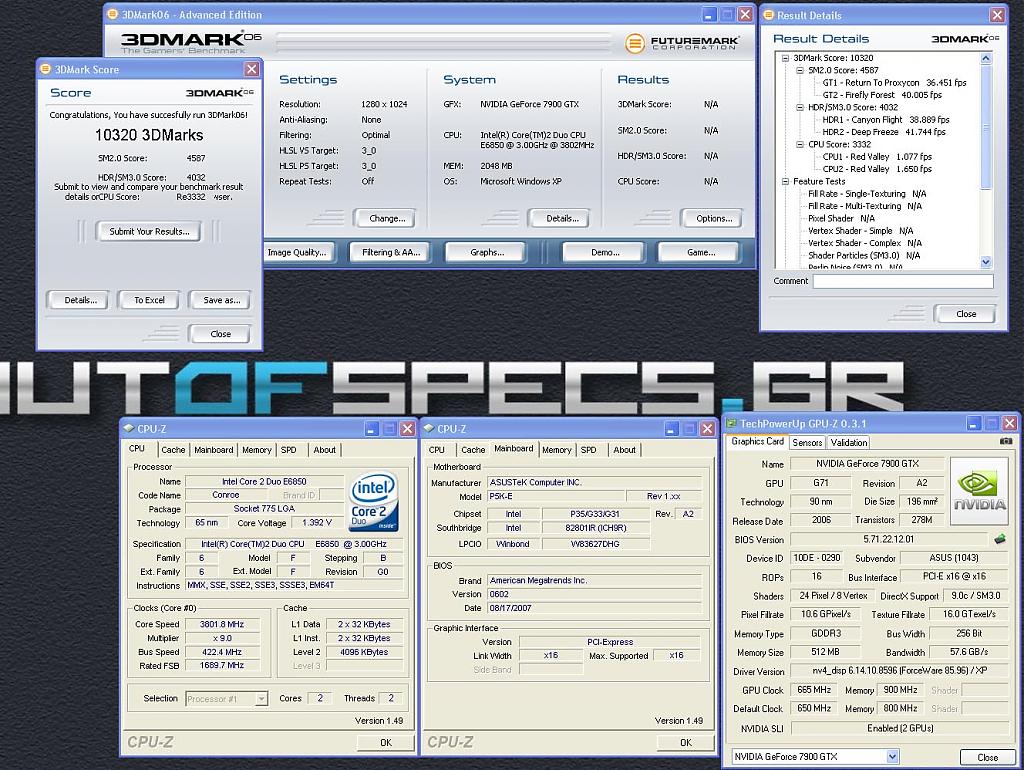Click the Image Quality button

click(x=298, y=252)
